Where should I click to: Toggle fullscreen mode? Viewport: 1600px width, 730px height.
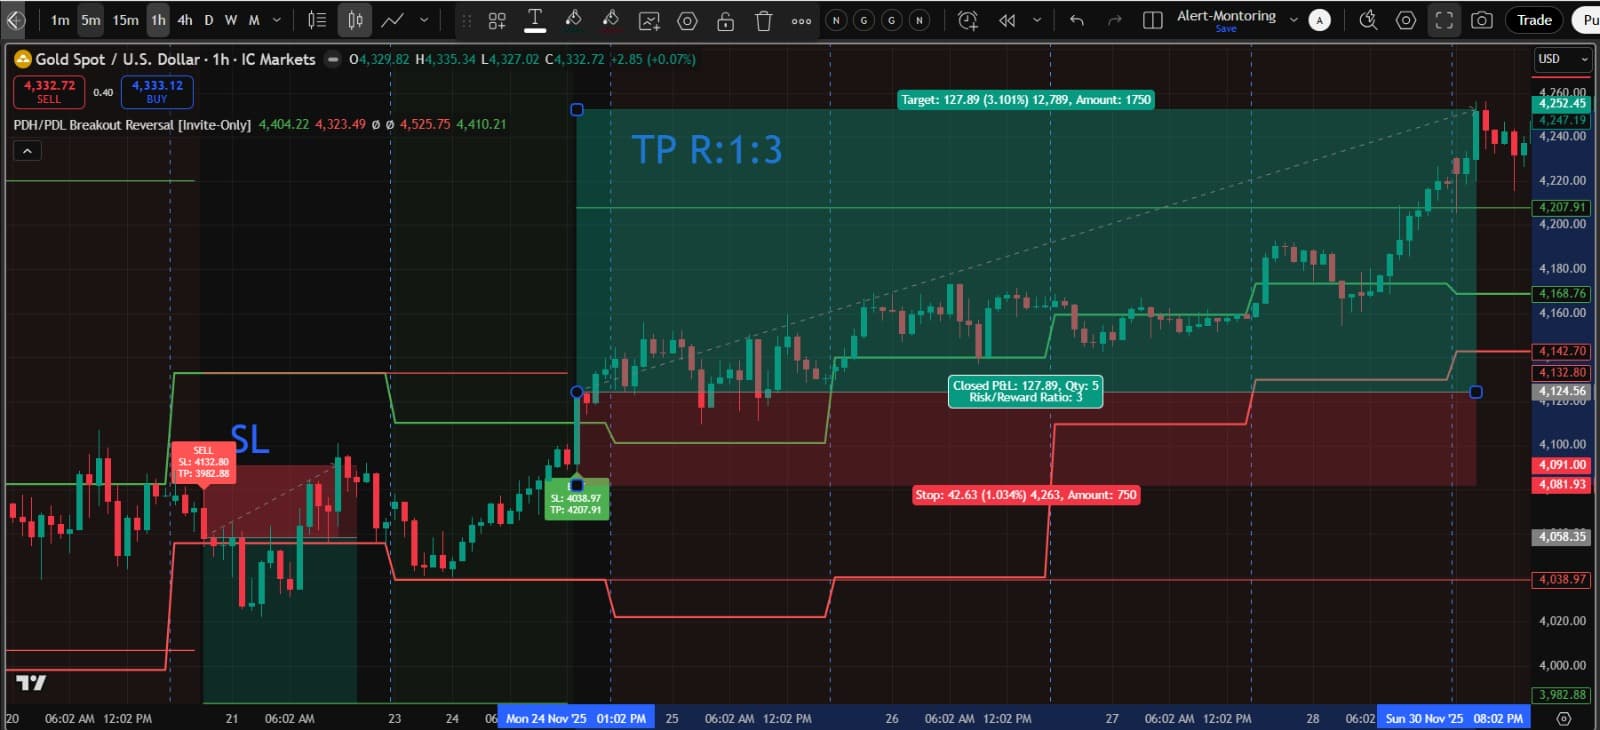click(x=1444, y=20)
